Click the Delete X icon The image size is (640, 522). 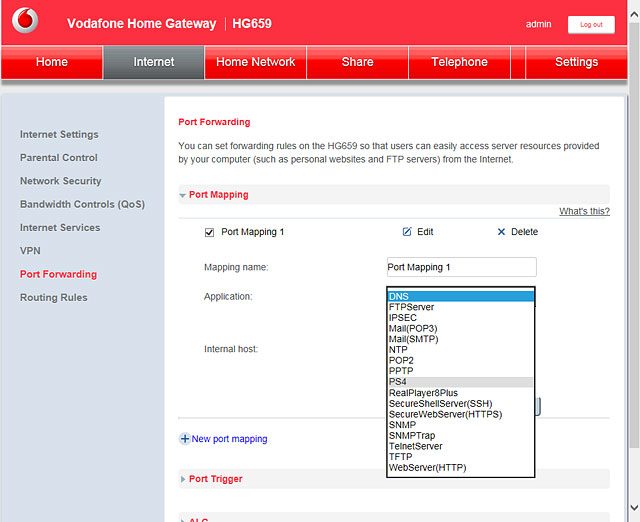click(x=501, y=232)
